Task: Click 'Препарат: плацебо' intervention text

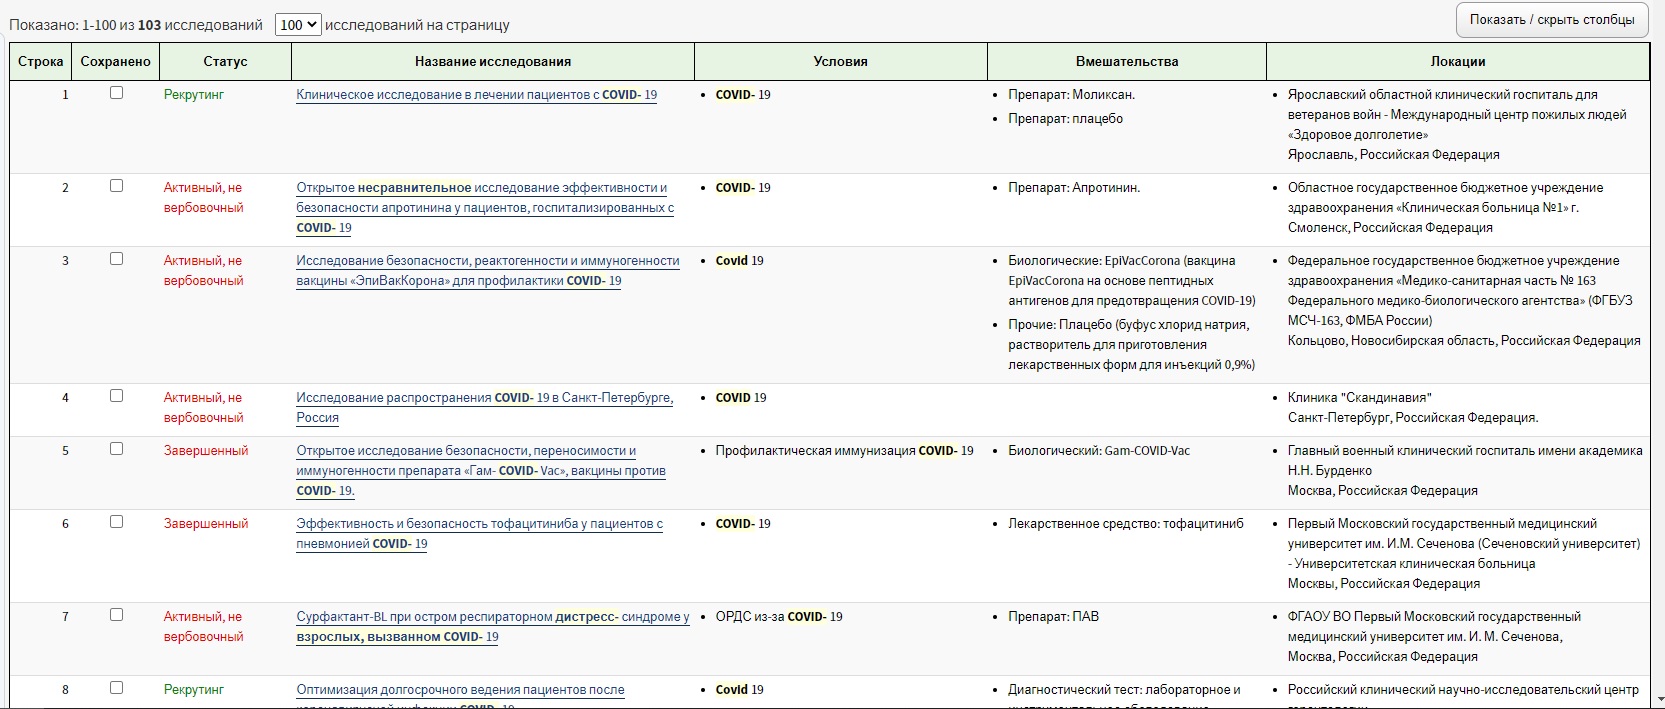Action: click(1065, 119)
